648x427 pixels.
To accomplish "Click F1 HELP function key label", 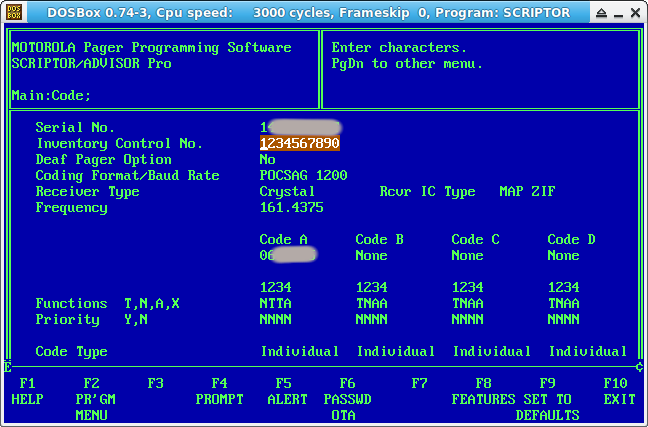I will [27, 391].
